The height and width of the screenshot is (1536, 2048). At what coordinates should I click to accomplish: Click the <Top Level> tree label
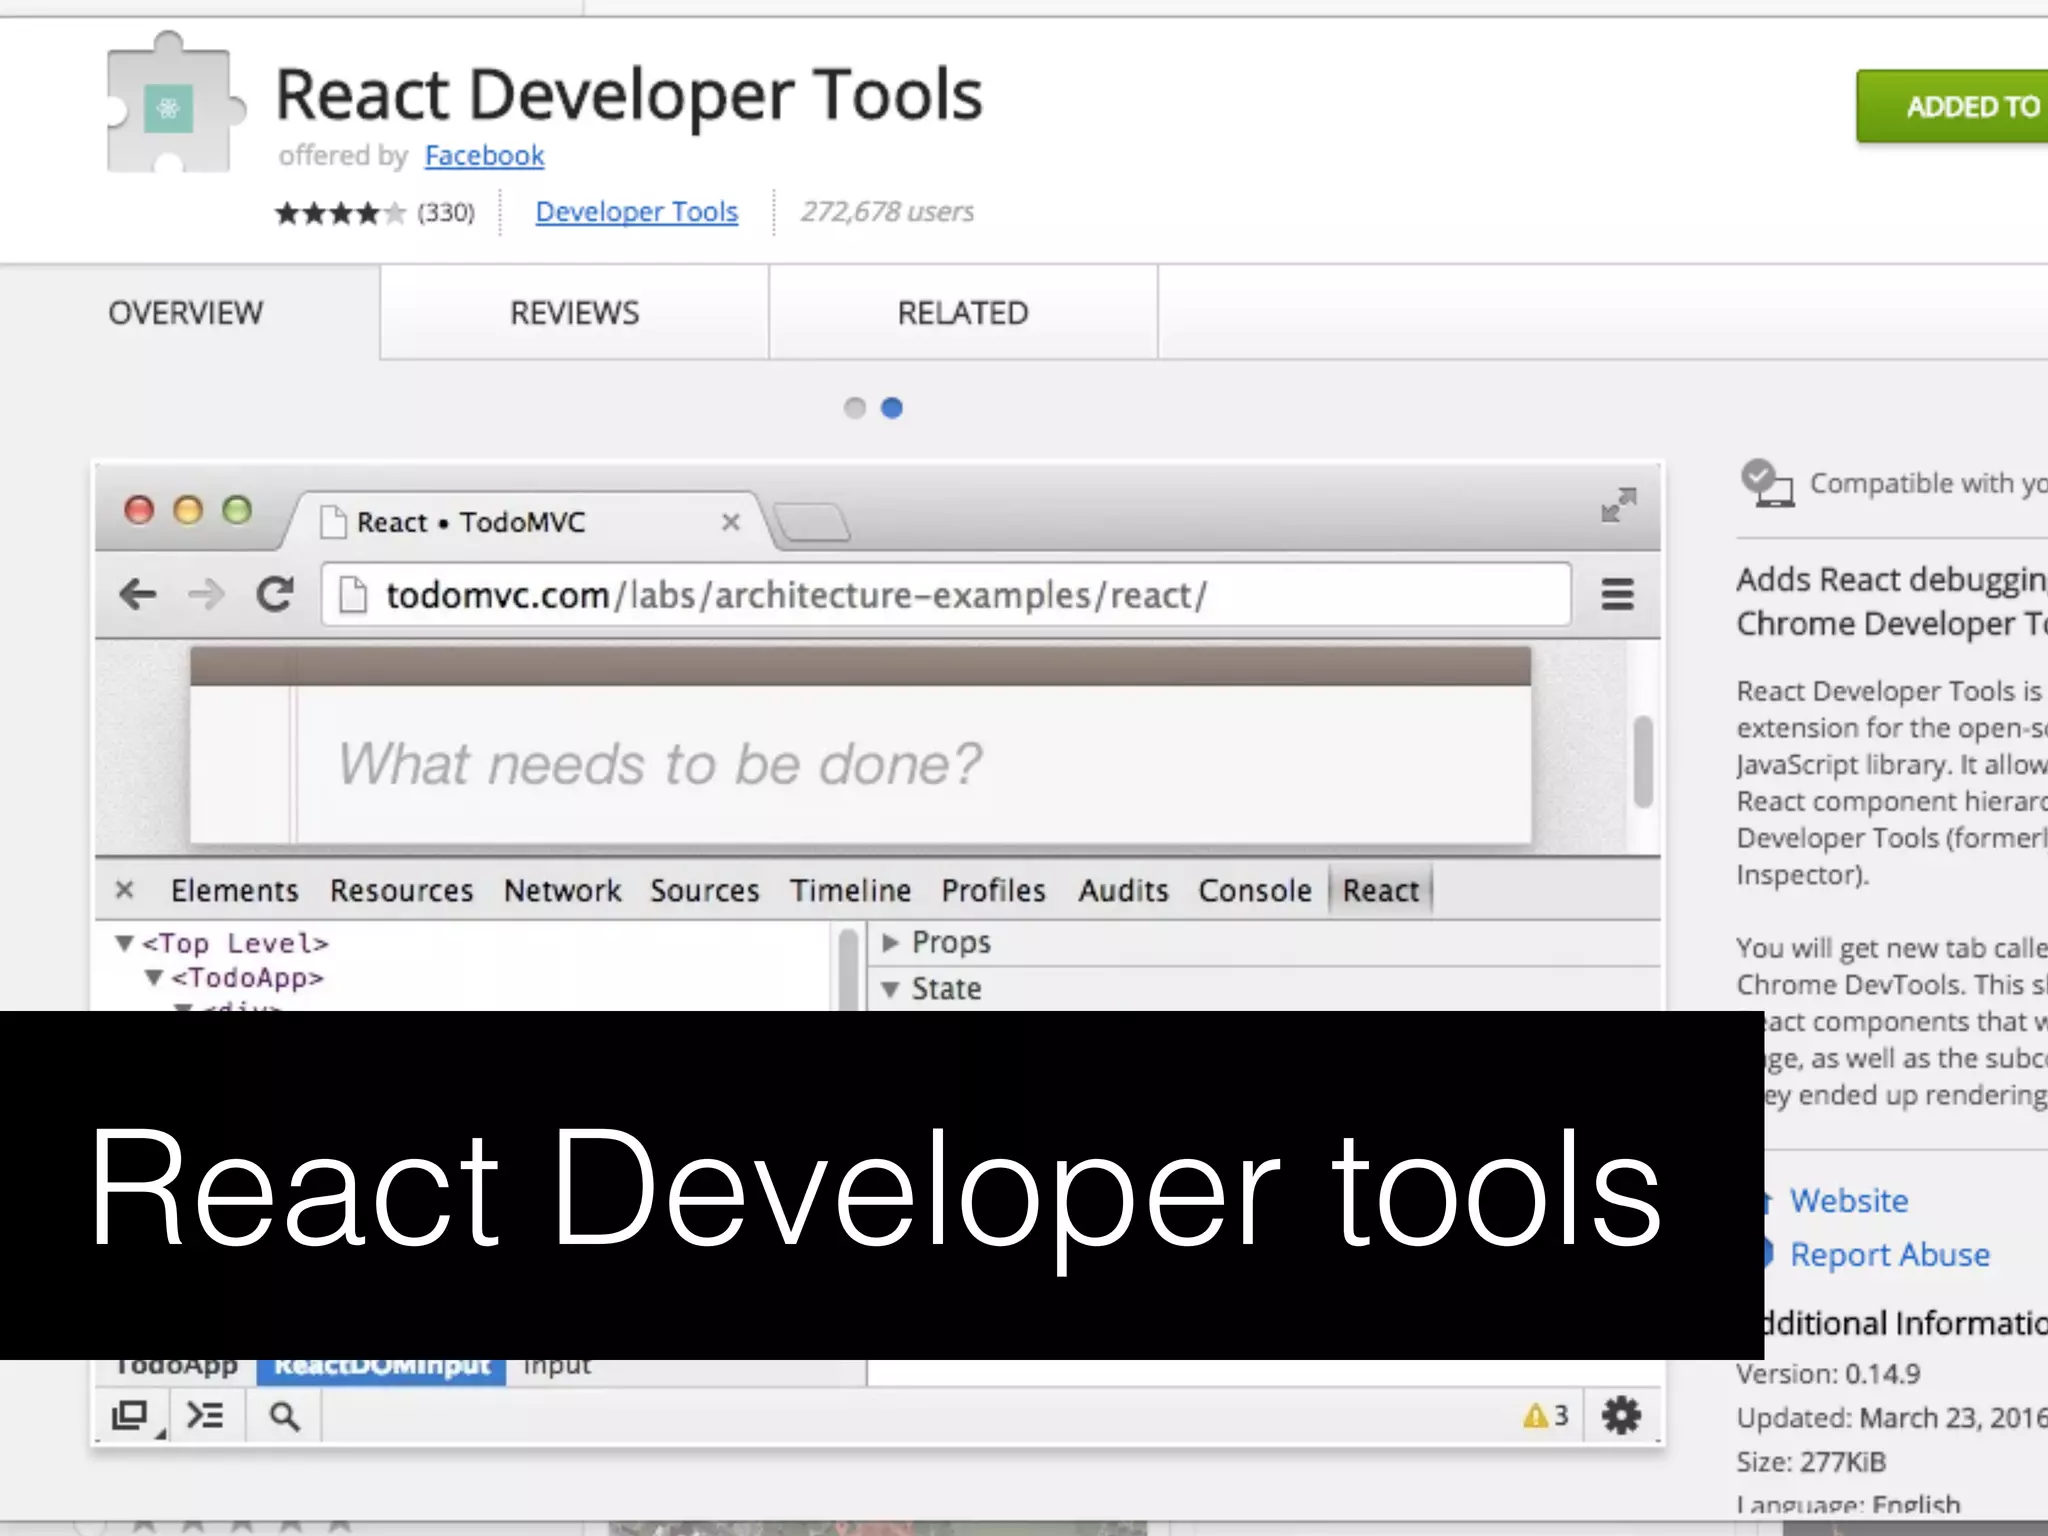(235, 943)
